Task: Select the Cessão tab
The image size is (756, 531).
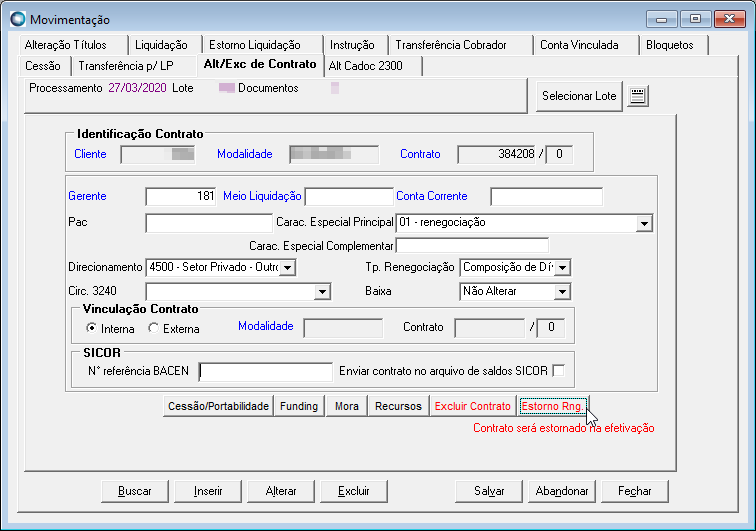Action: (x=43, y=66)
